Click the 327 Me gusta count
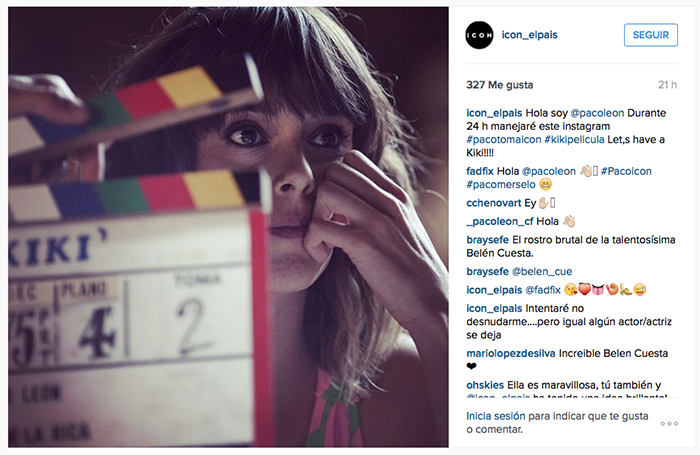This screenshot has height=455, width=700. point(500,85)
